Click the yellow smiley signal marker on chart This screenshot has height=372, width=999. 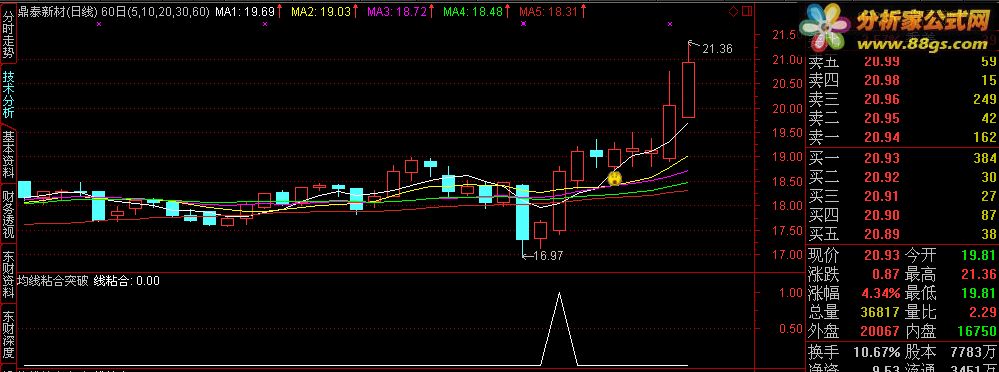pyautogui.click(x=615, y=178)
